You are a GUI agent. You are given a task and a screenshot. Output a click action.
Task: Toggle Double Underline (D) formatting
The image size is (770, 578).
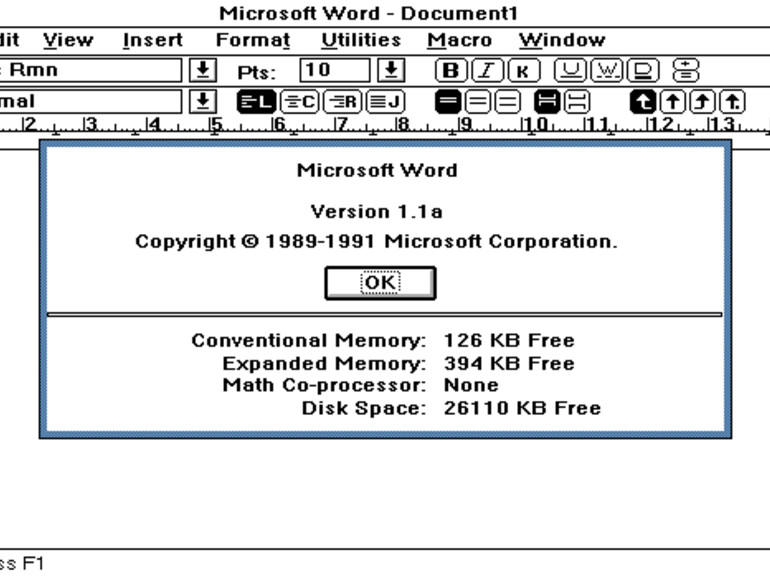643,71
